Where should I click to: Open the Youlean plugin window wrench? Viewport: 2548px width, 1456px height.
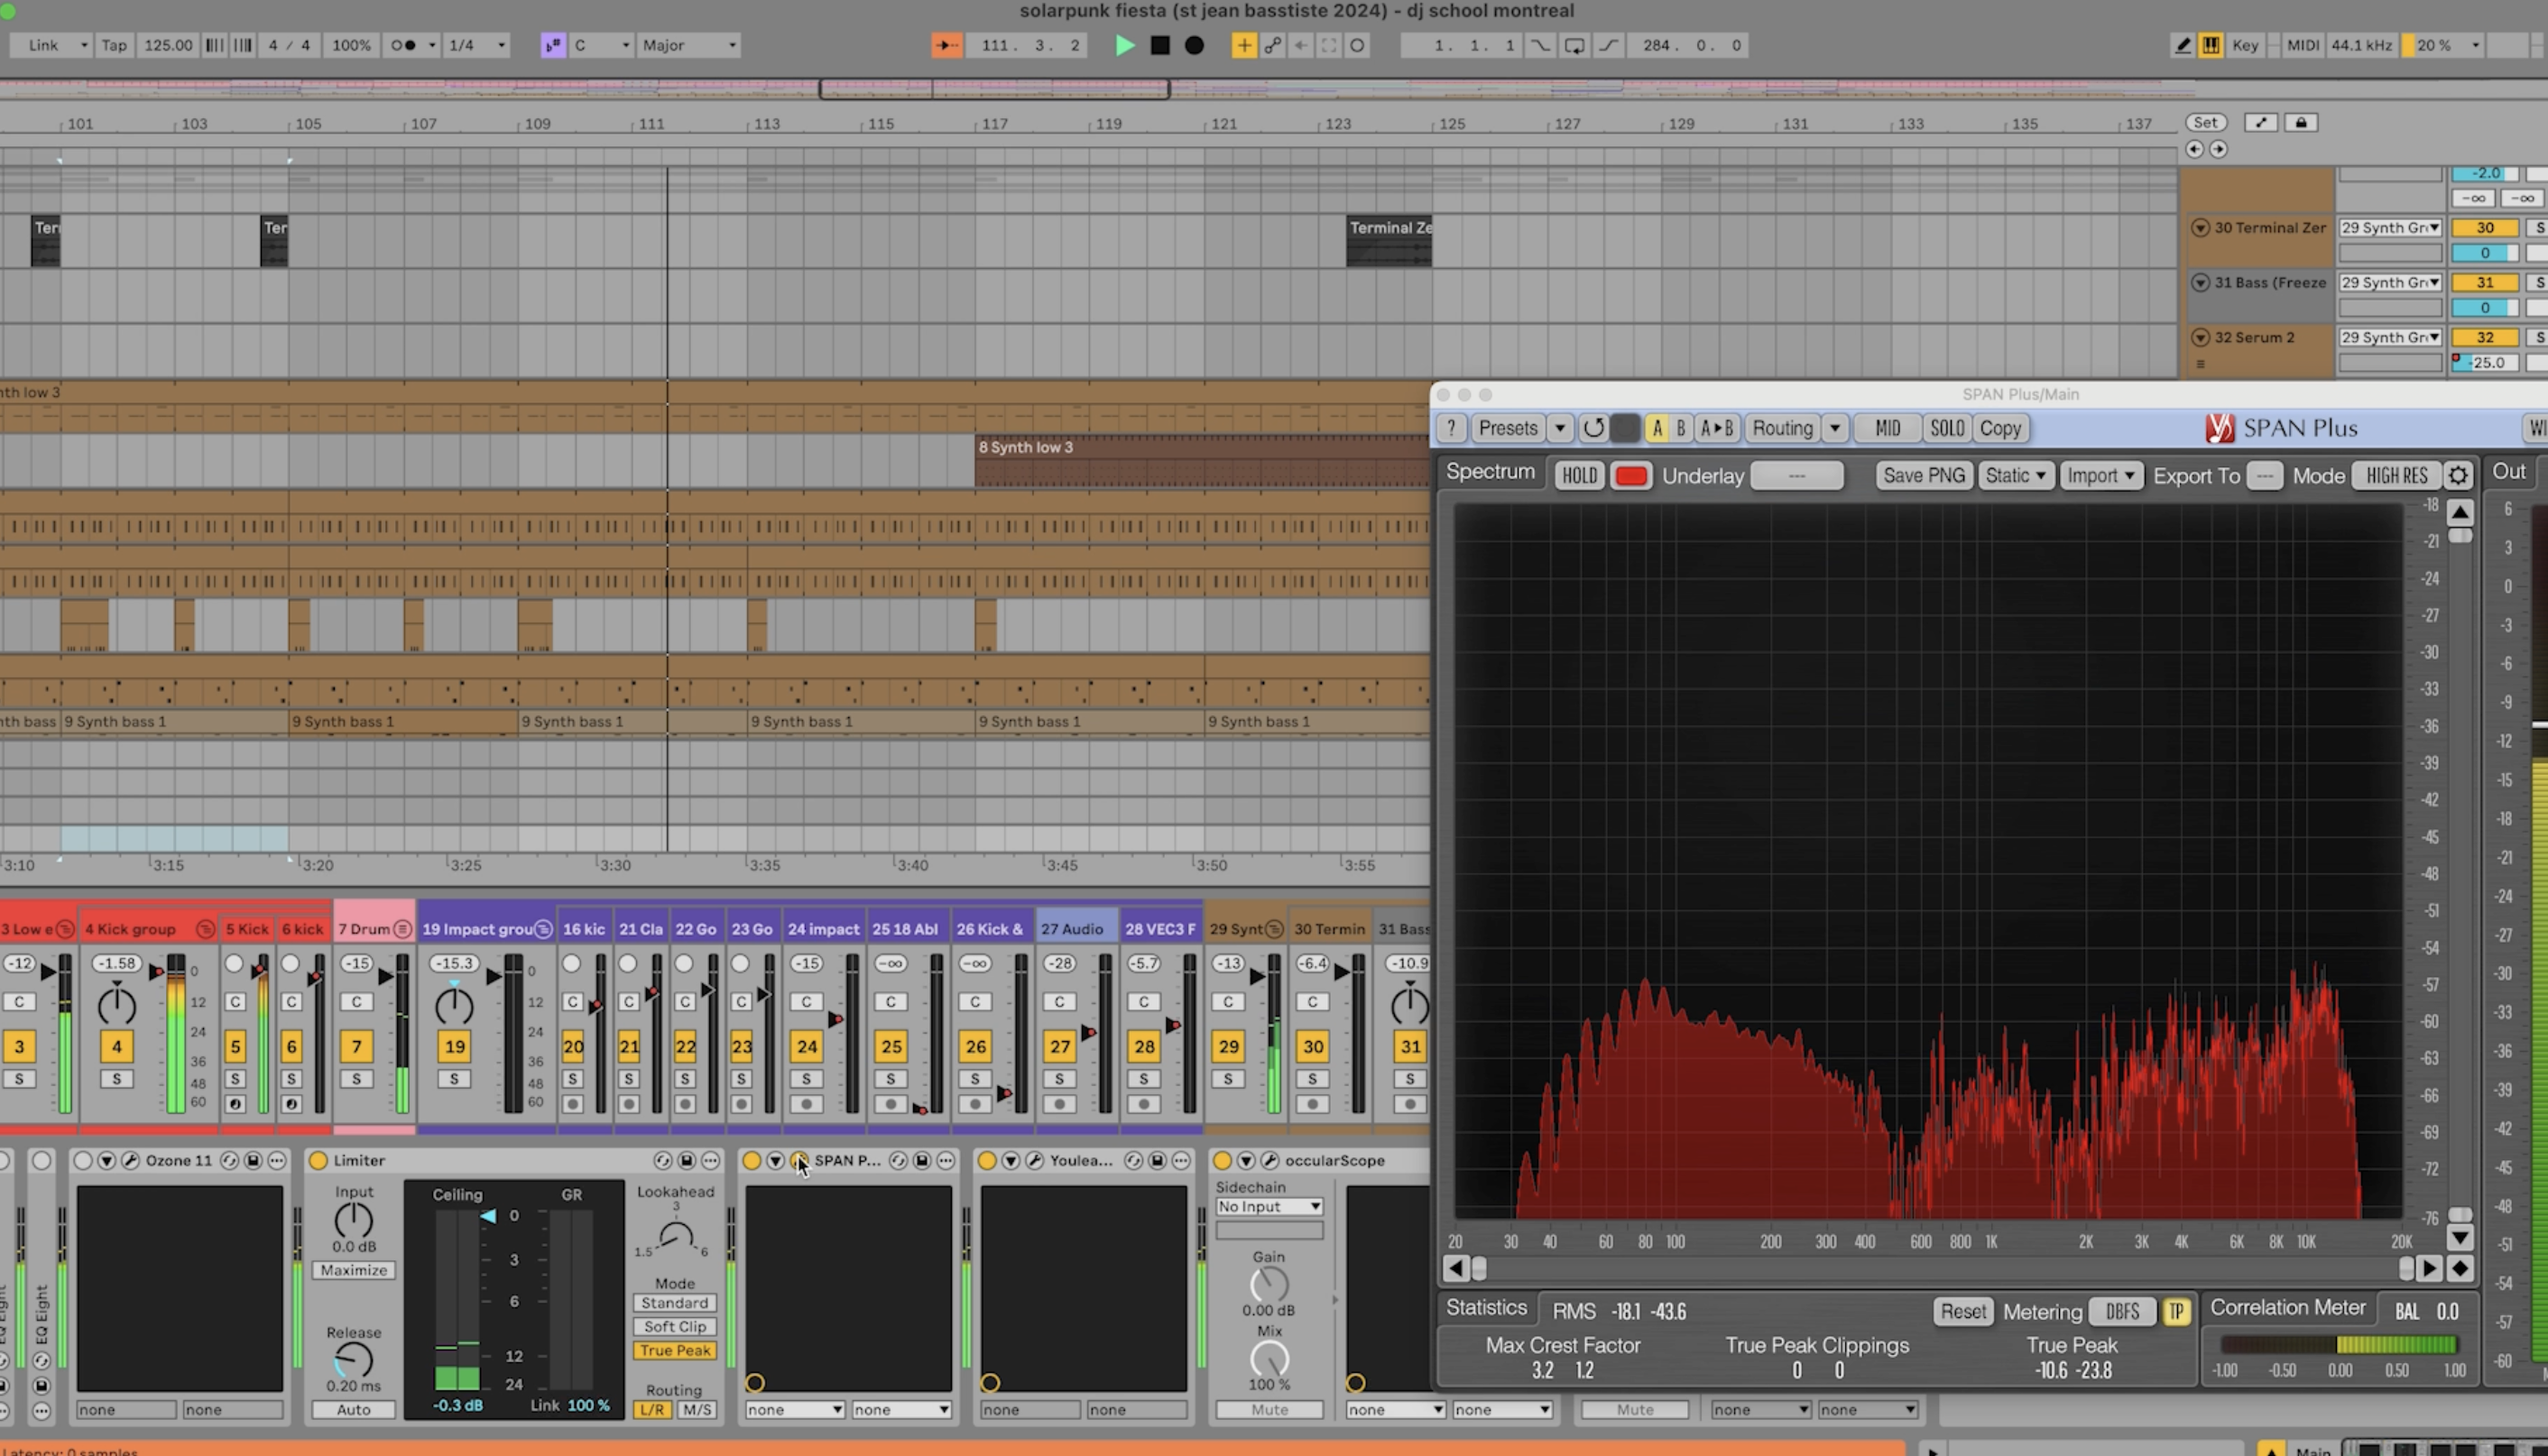tap(1034, 1160)
